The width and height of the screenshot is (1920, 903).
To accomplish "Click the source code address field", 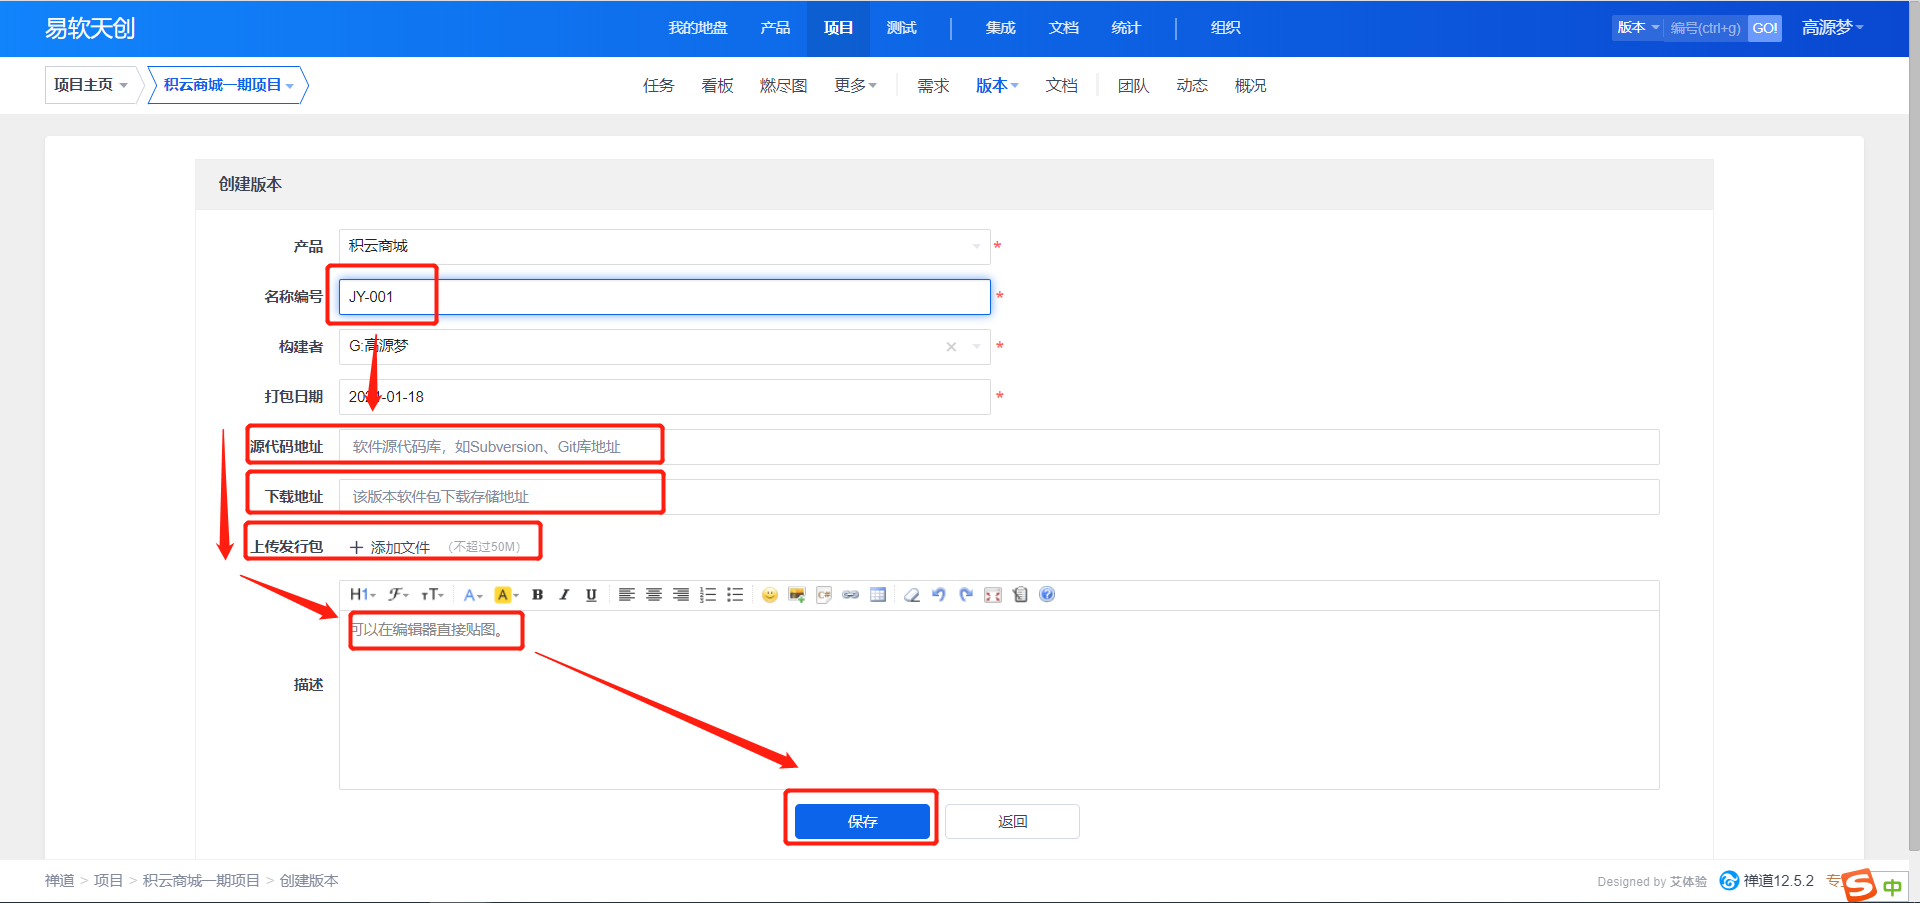I will coord(999,447).
